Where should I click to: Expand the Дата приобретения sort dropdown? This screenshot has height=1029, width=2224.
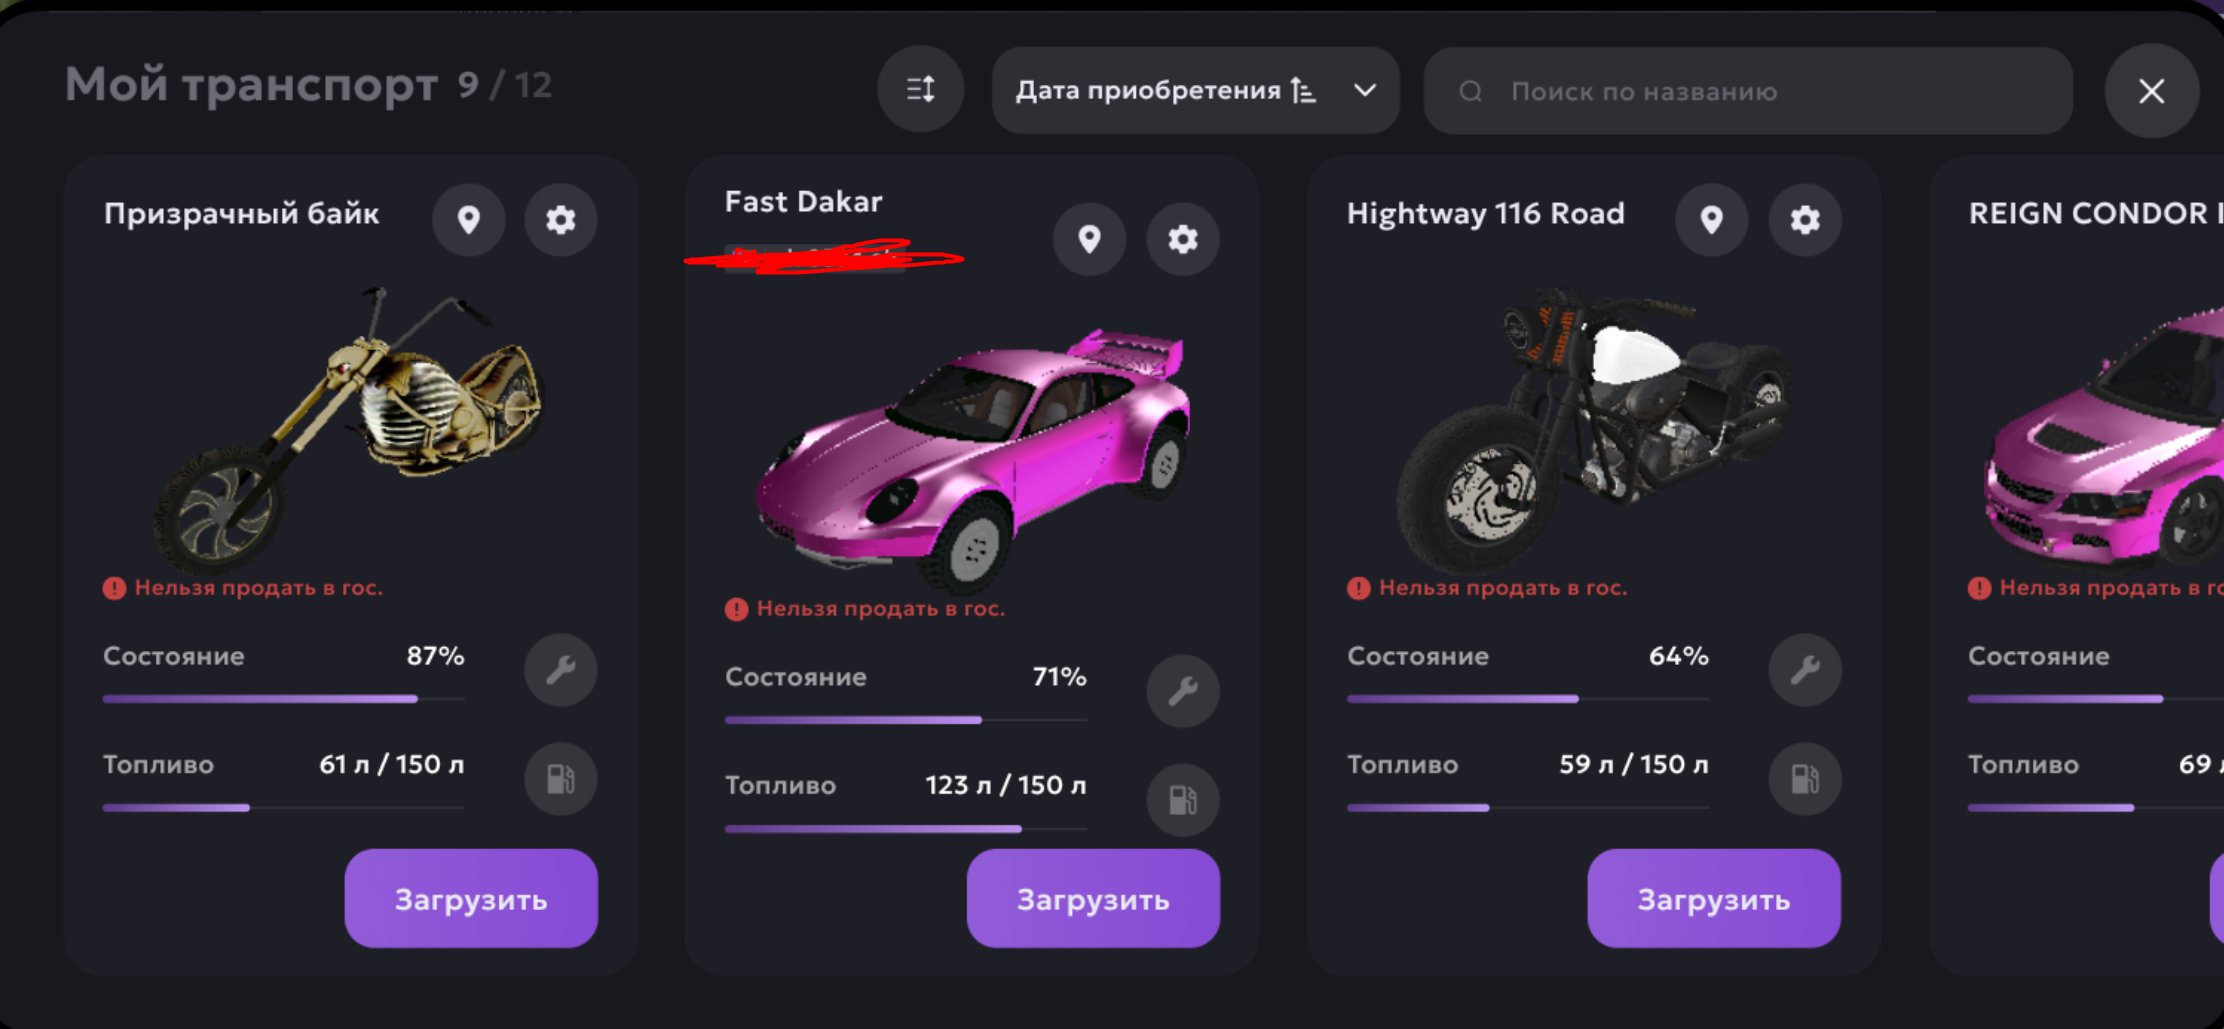pyautogui.click(x=1195, y=90)
